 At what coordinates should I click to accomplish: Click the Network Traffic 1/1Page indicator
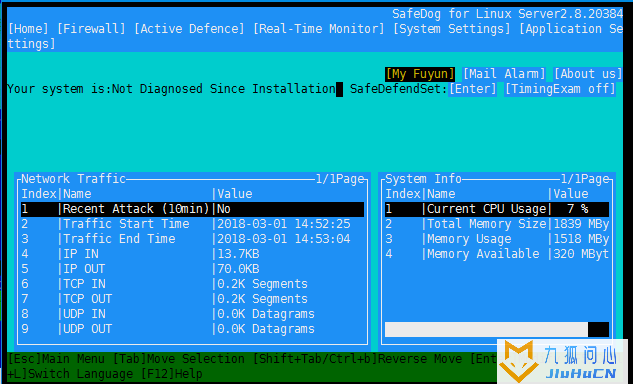point(340,179)
